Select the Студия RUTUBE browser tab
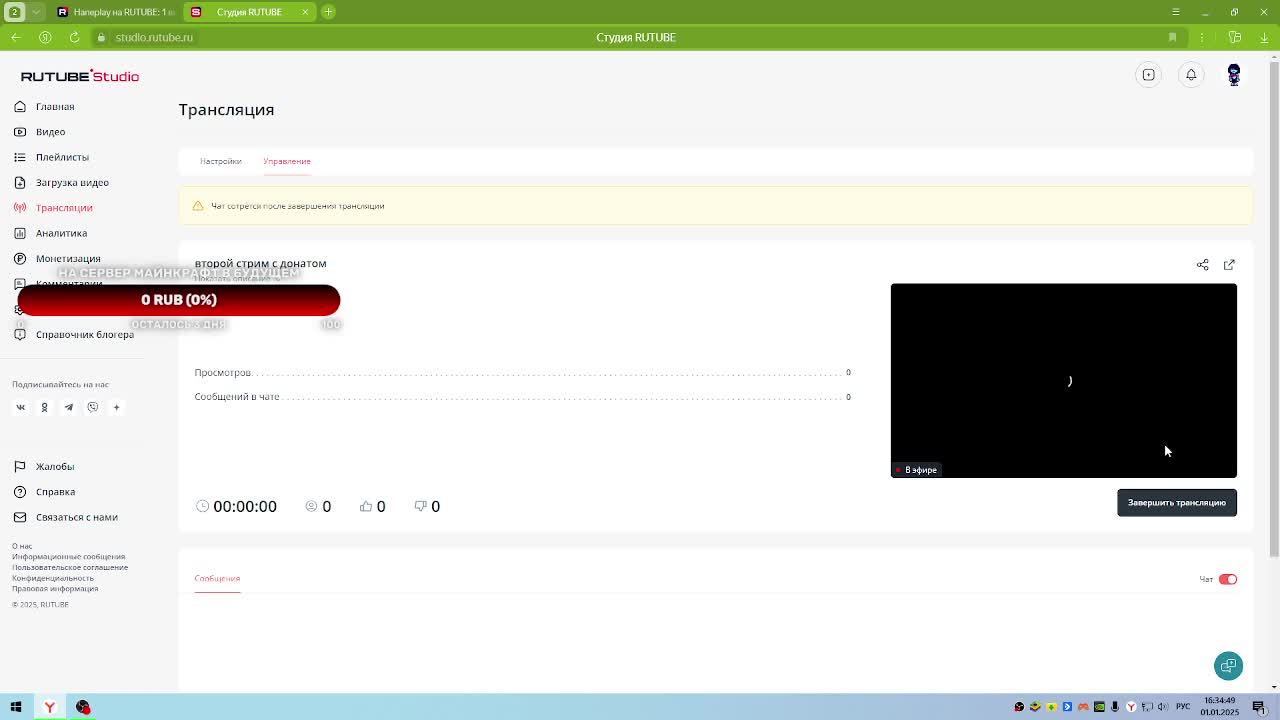Viewport: 1280px width, 720px height. point(248,12)
